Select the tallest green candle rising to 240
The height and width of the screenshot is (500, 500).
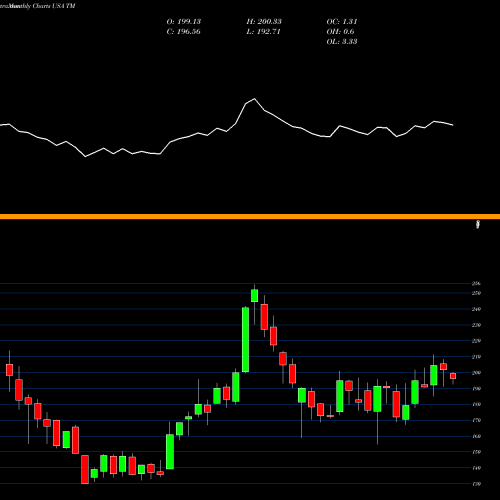[245, 340]
